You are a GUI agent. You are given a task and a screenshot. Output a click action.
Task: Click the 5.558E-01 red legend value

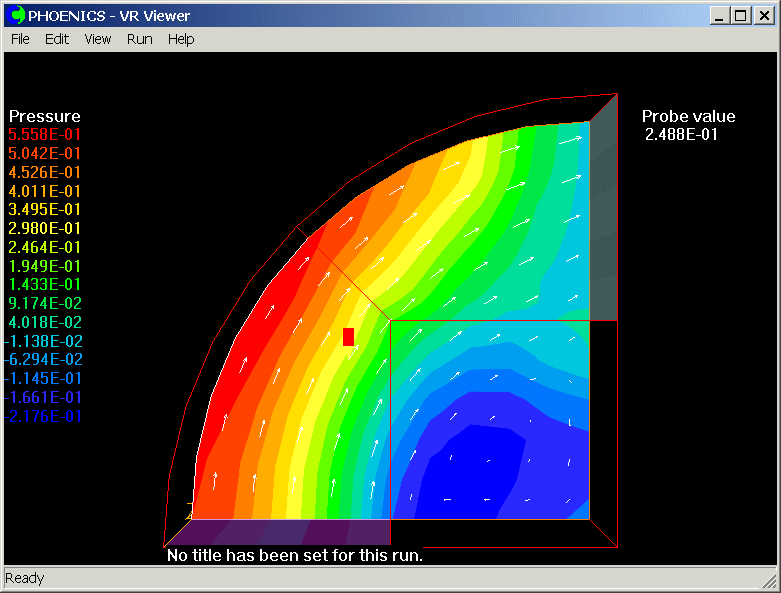[45, 135]
